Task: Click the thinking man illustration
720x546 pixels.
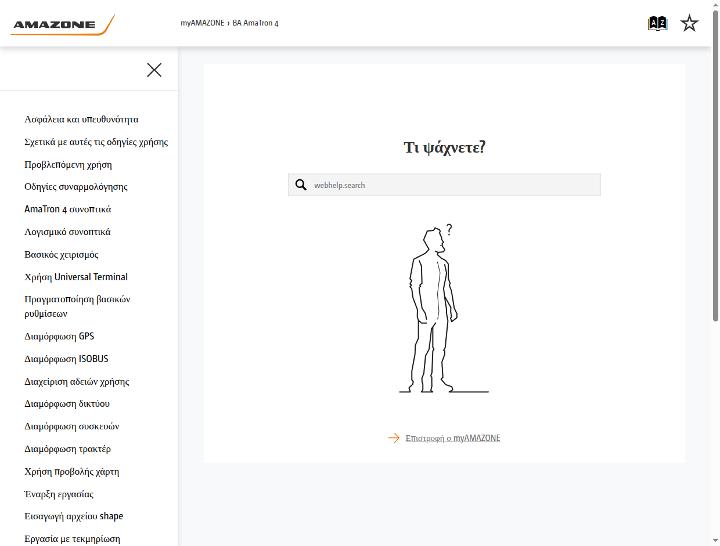Action: point(444,309)
